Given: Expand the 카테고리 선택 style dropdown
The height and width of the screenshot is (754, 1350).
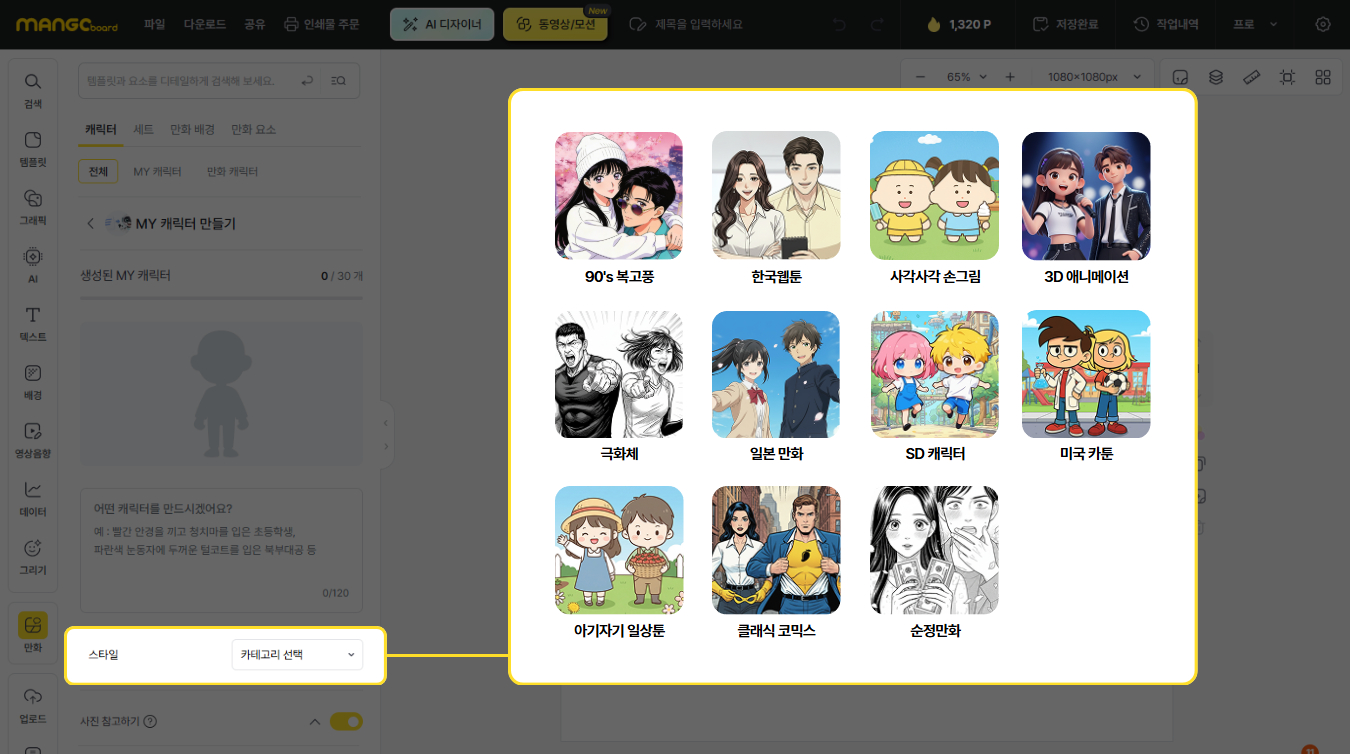Looking at the screenshot, I should click(297, 655).
